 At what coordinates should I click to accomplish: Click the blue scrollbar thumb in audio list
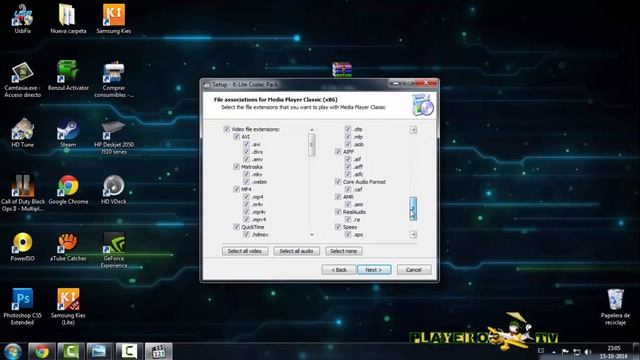tap(413, 209)
